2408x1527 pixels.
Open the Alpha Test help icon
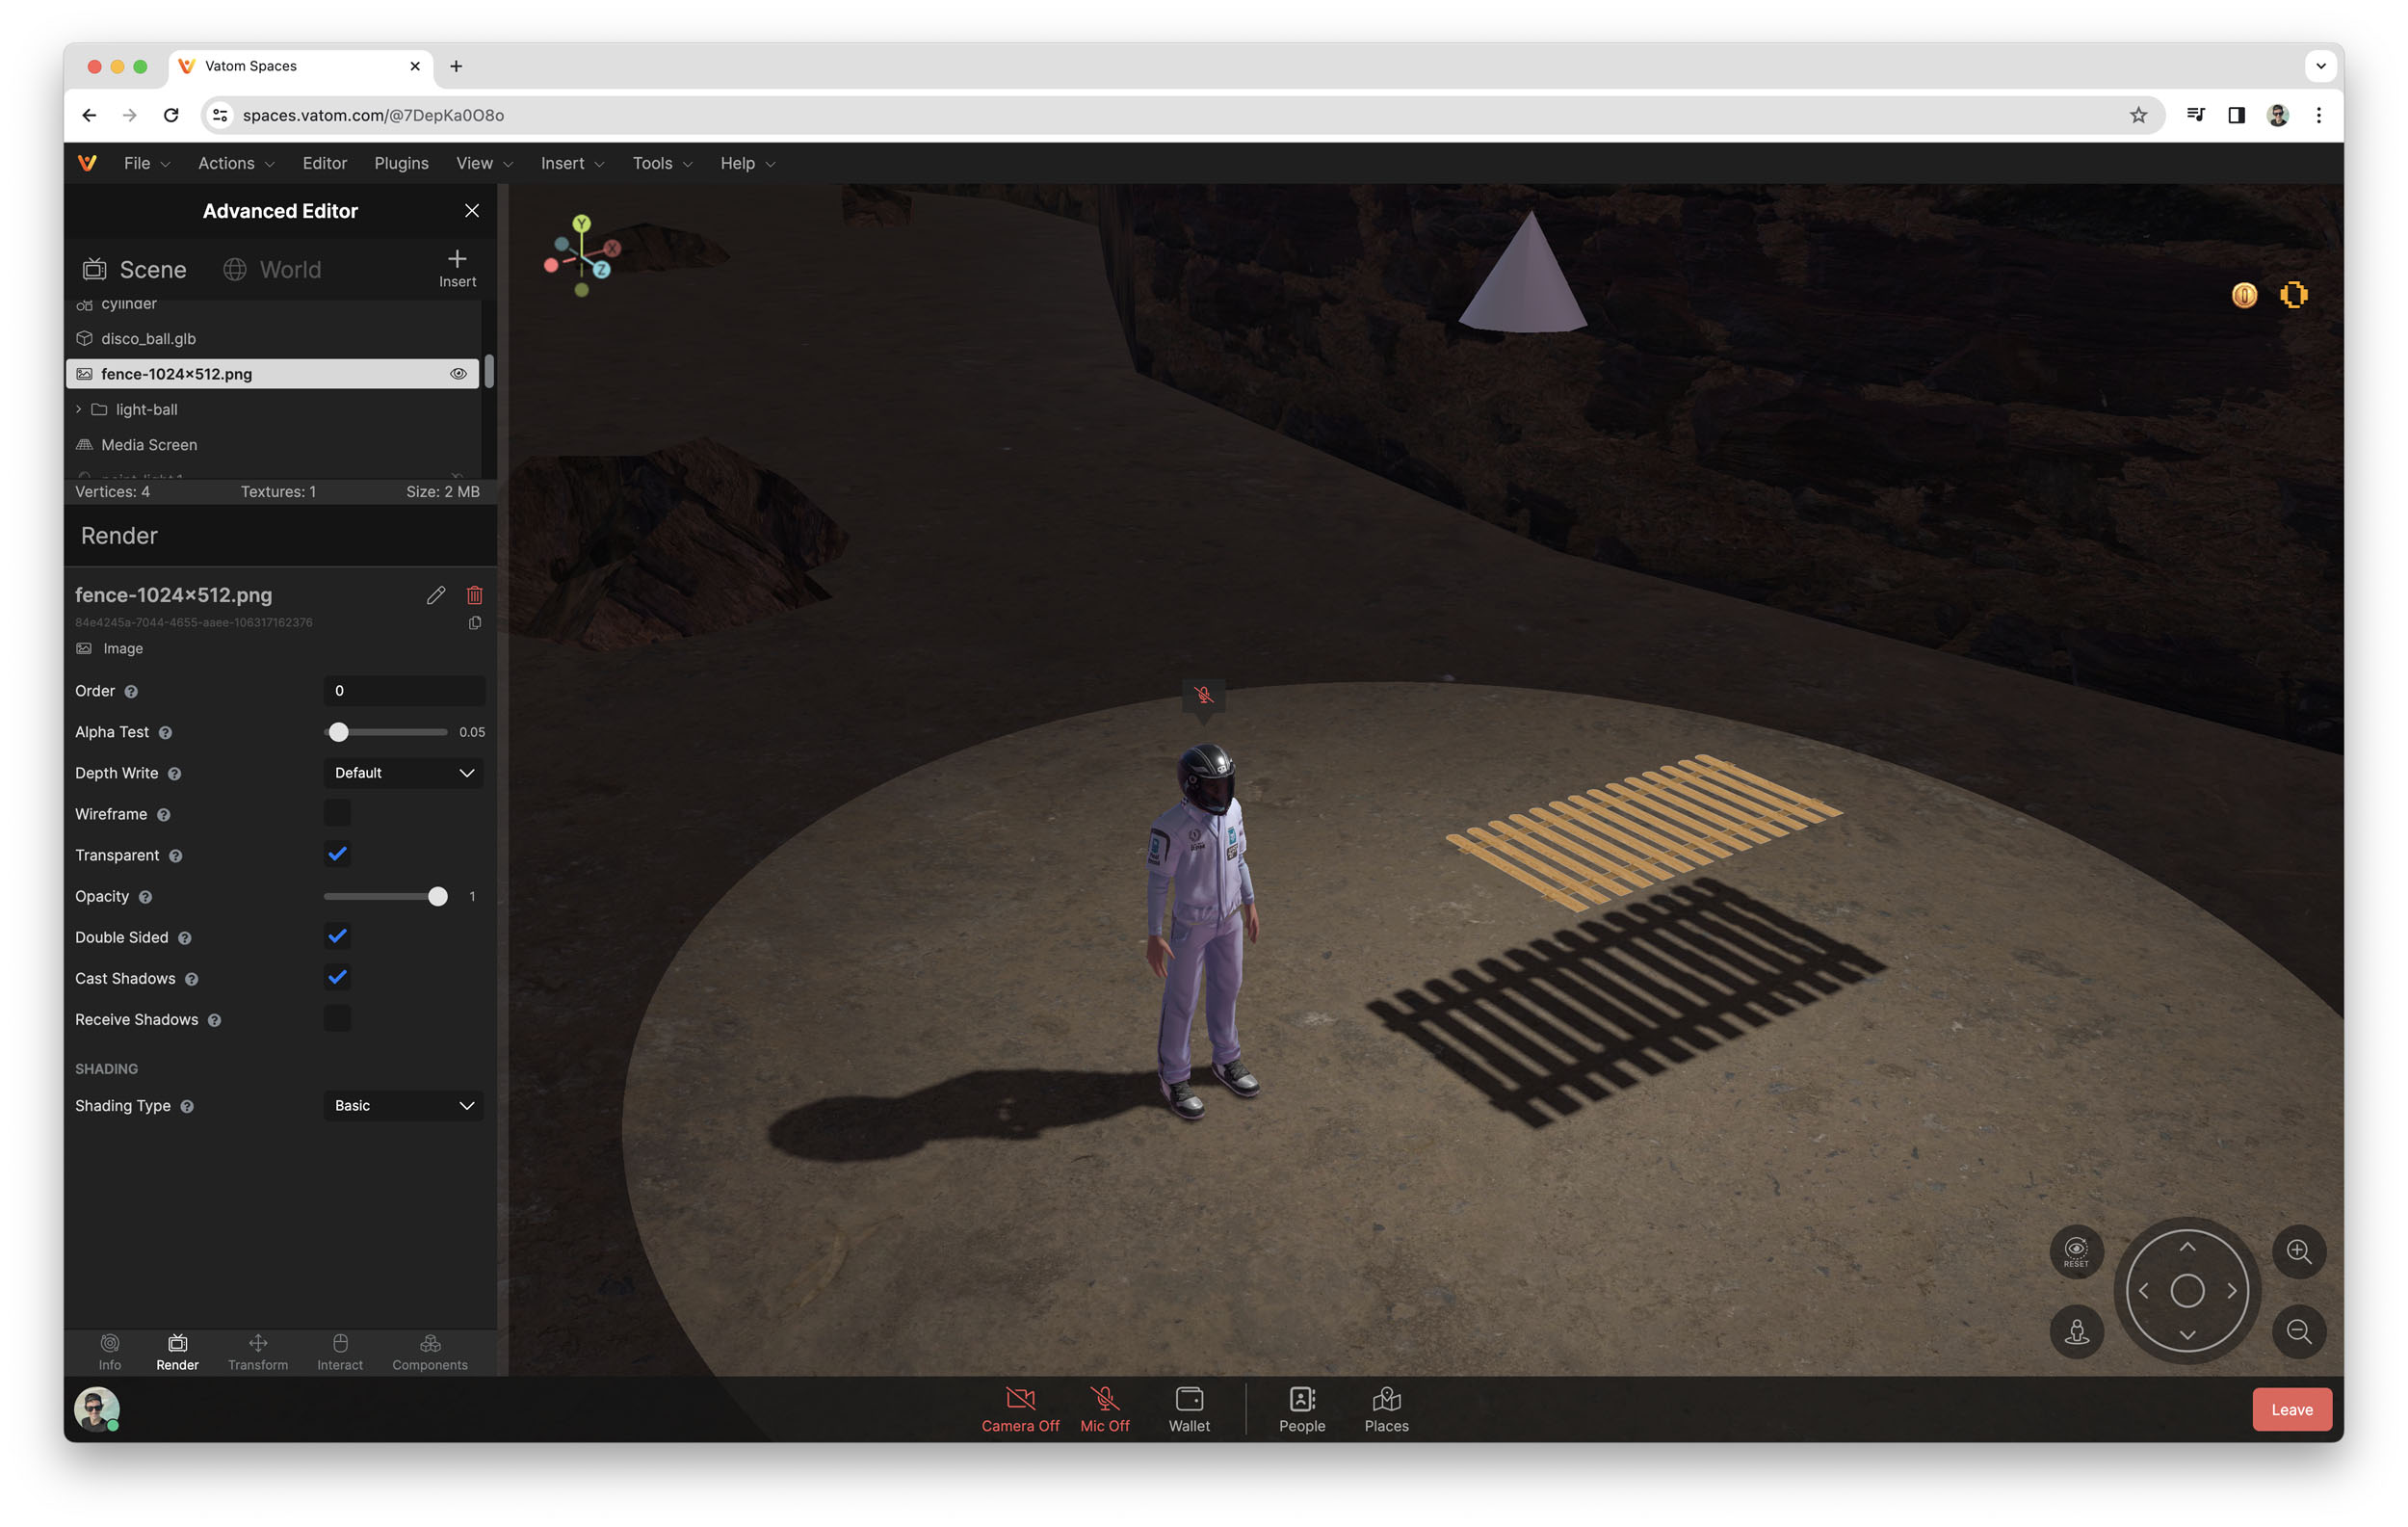tap(166, 733)
